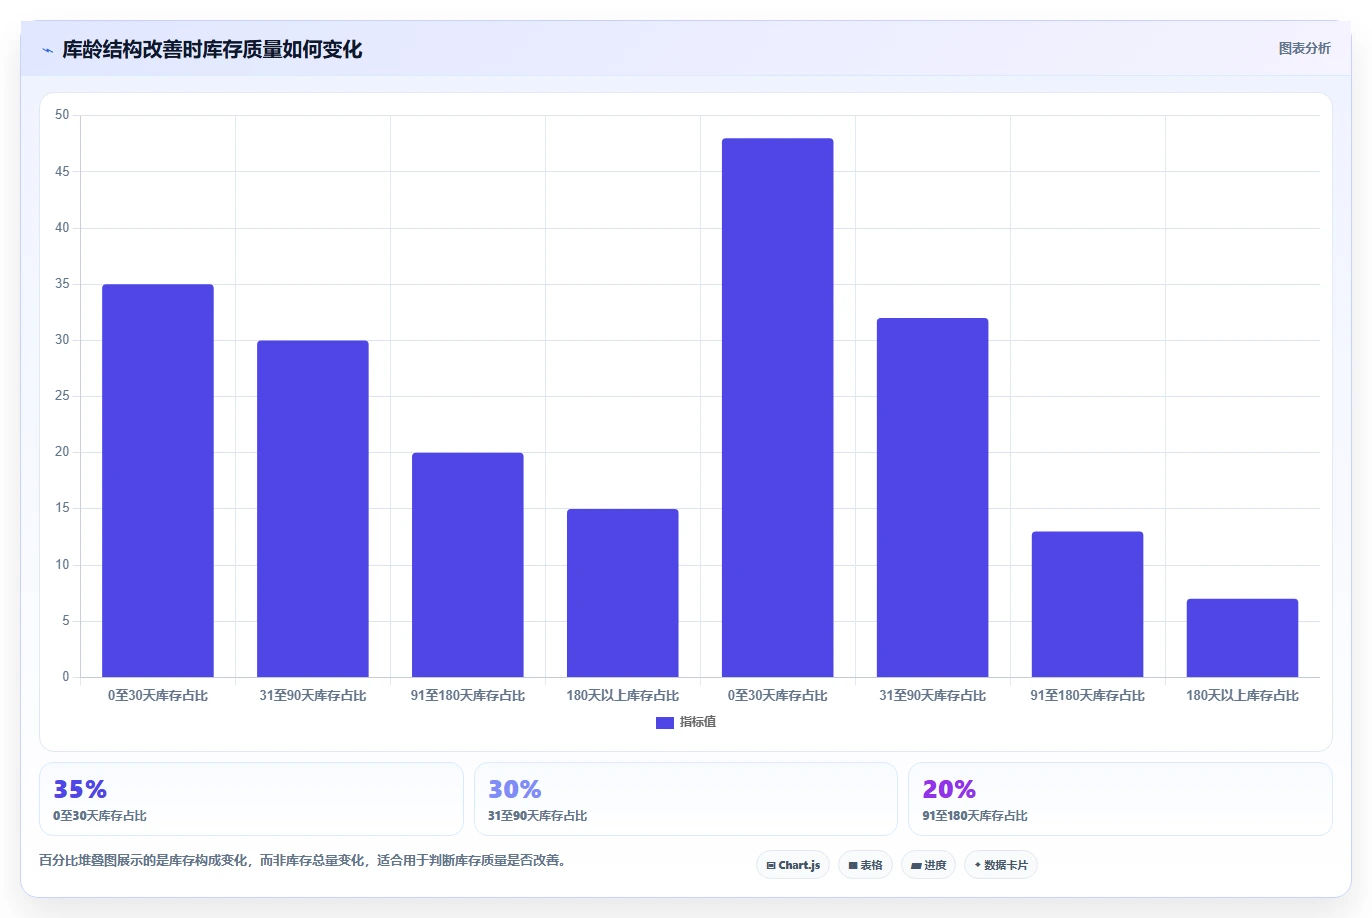Click the 进度 tag chip

(x=928, y=865)
